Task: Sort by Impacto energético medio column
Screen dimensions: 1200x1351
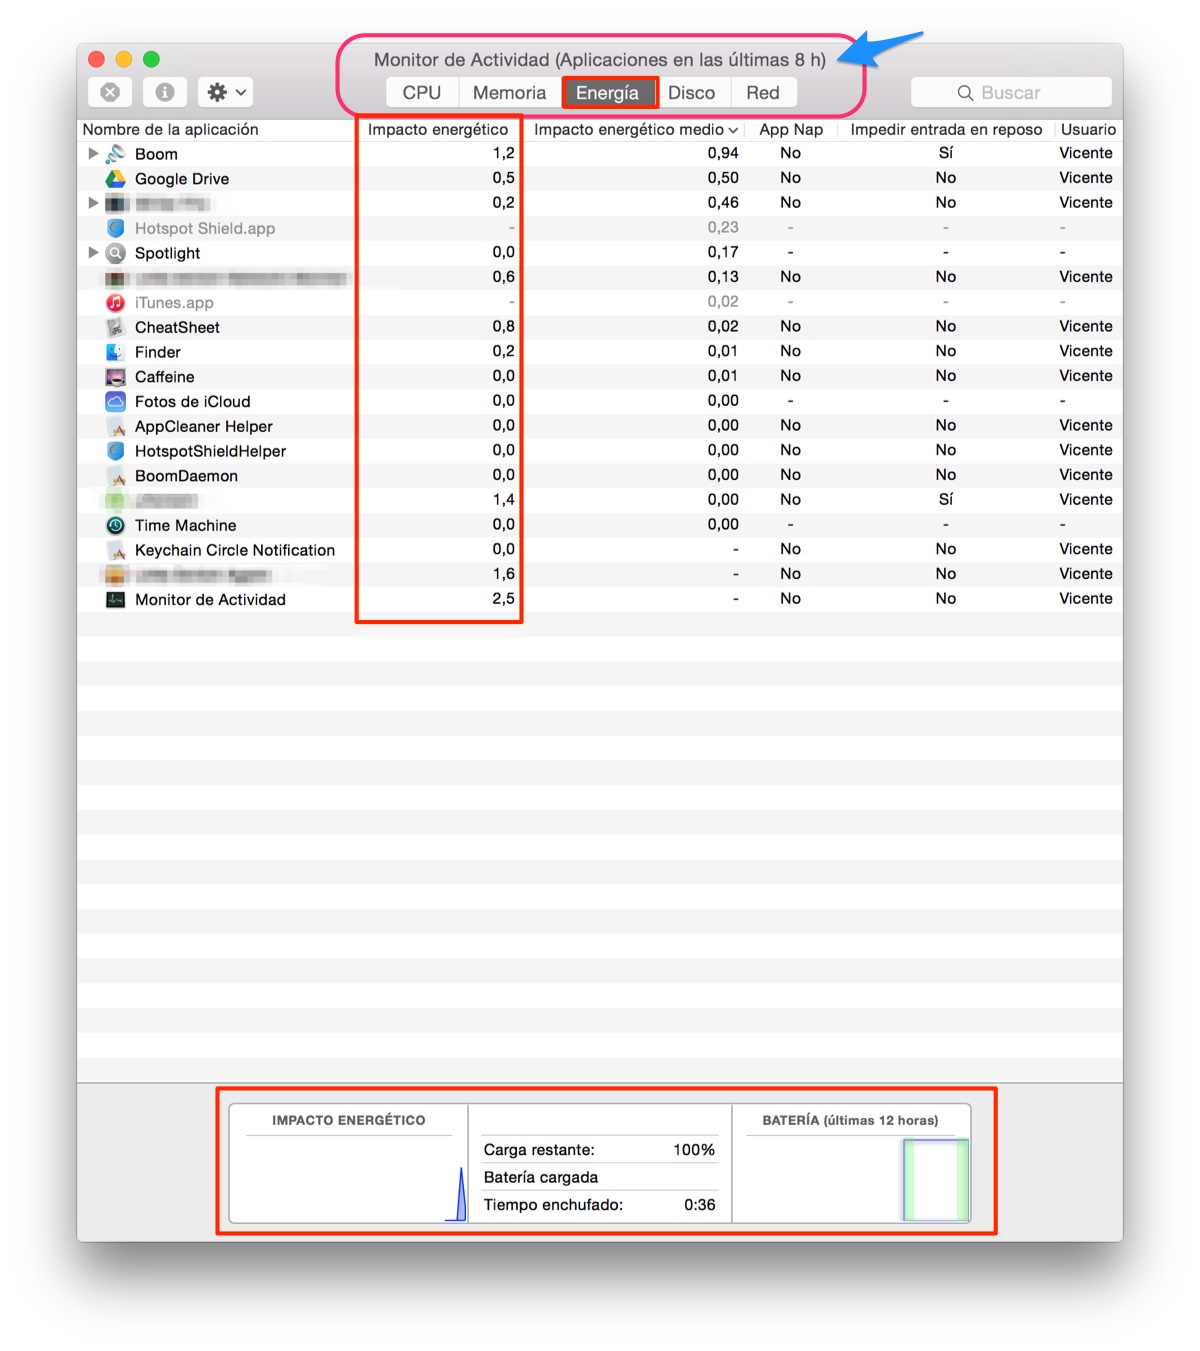Action: [x=635, y=129]
